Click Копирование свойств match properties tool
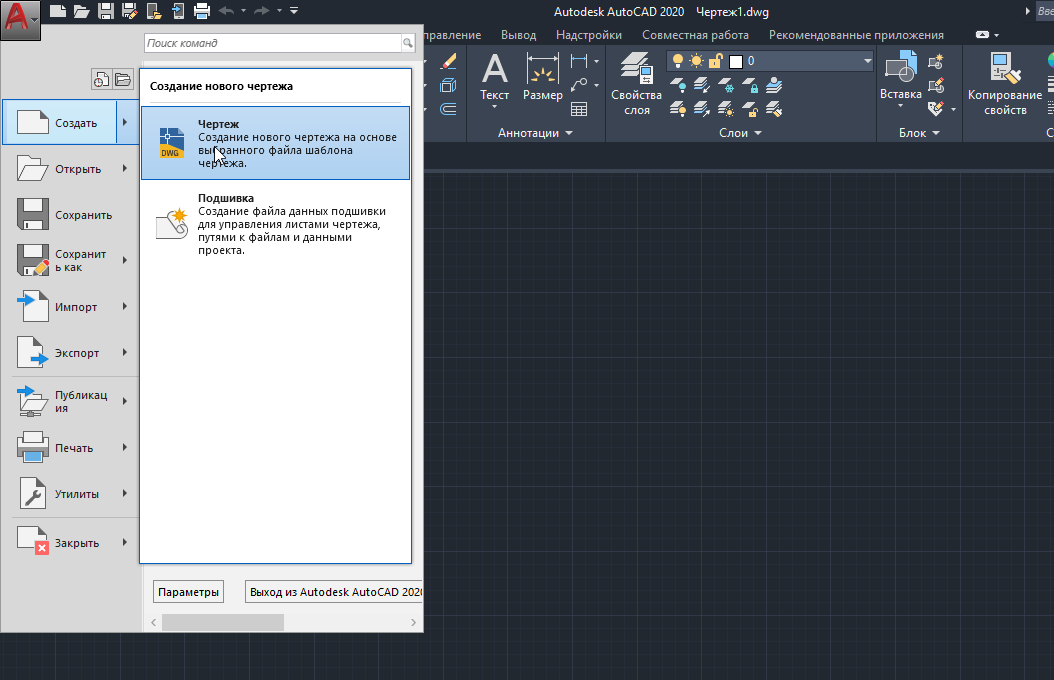The image size is (1054, 680). [1005, 84]
